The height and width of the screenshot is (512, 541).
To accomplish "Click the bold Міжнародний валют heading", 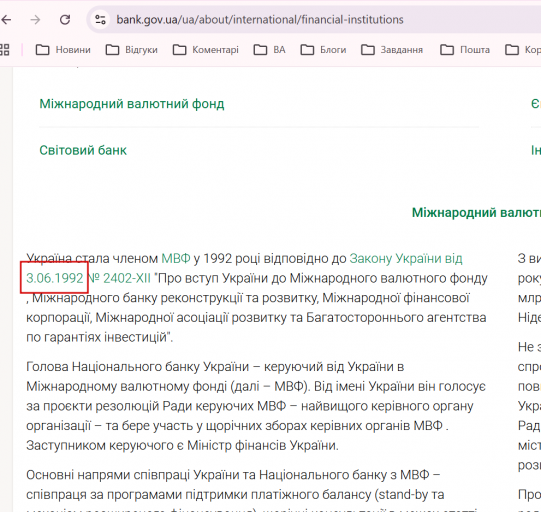I will tap(476, 213).
